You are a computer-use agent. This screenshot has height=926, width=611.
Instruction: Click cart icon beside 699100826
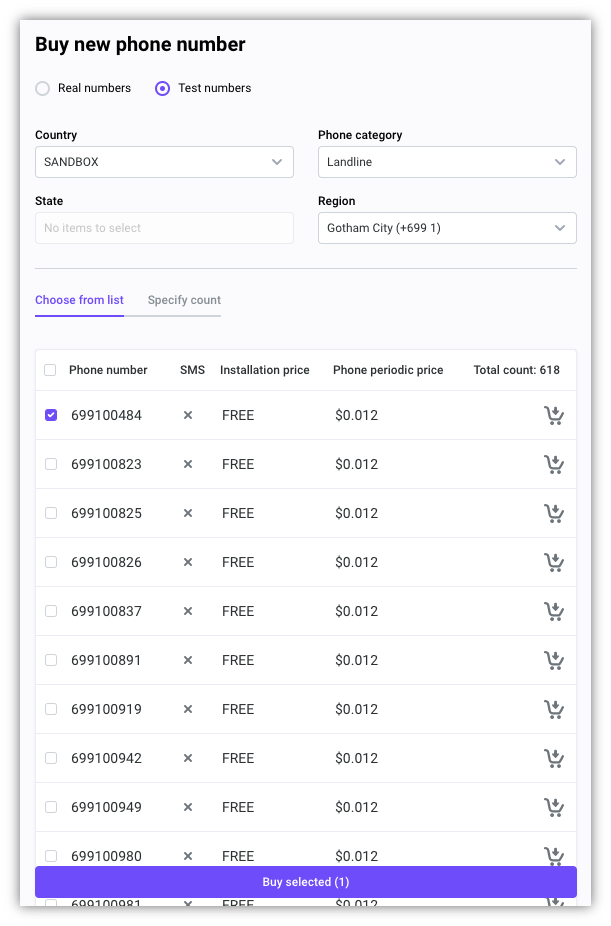point(553,562)
